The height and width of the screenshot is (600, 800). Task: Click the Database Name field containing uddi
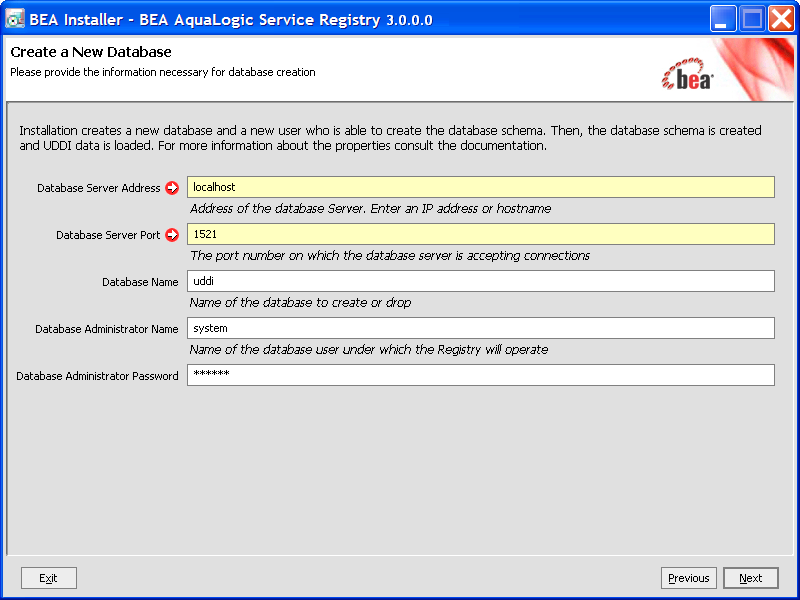pyautogui.click(x=481, y=281)
